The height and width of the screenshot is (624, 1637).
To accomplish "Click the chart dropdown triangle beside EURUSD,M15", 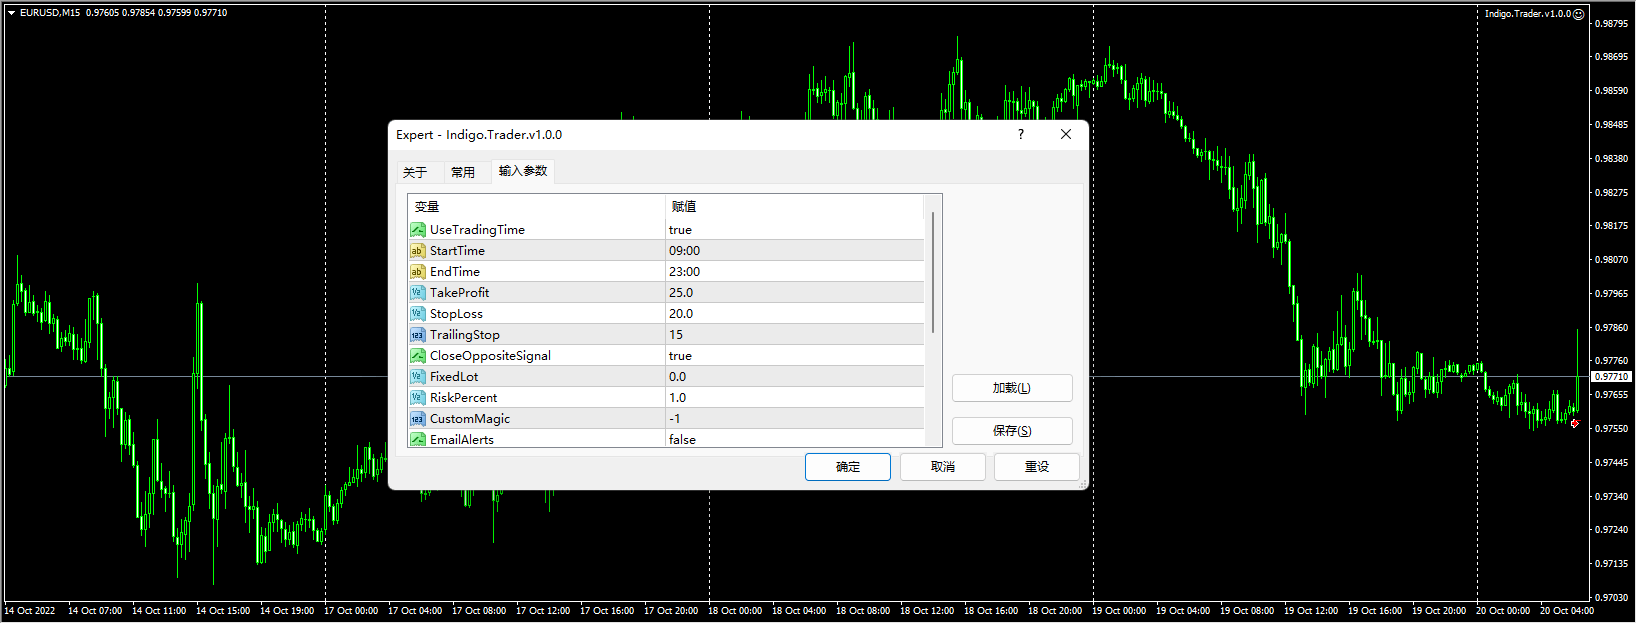I will click(11, 13).
